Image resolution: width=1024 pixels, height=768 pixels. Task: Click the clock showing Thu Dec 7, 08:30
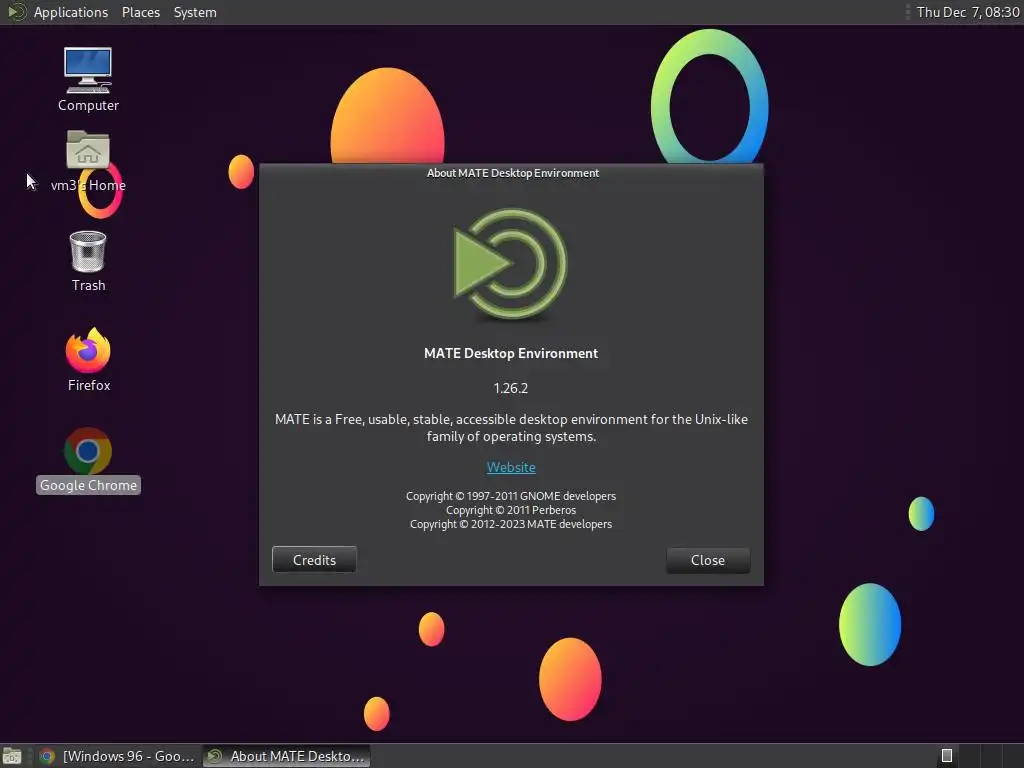(x=968, y=12)
